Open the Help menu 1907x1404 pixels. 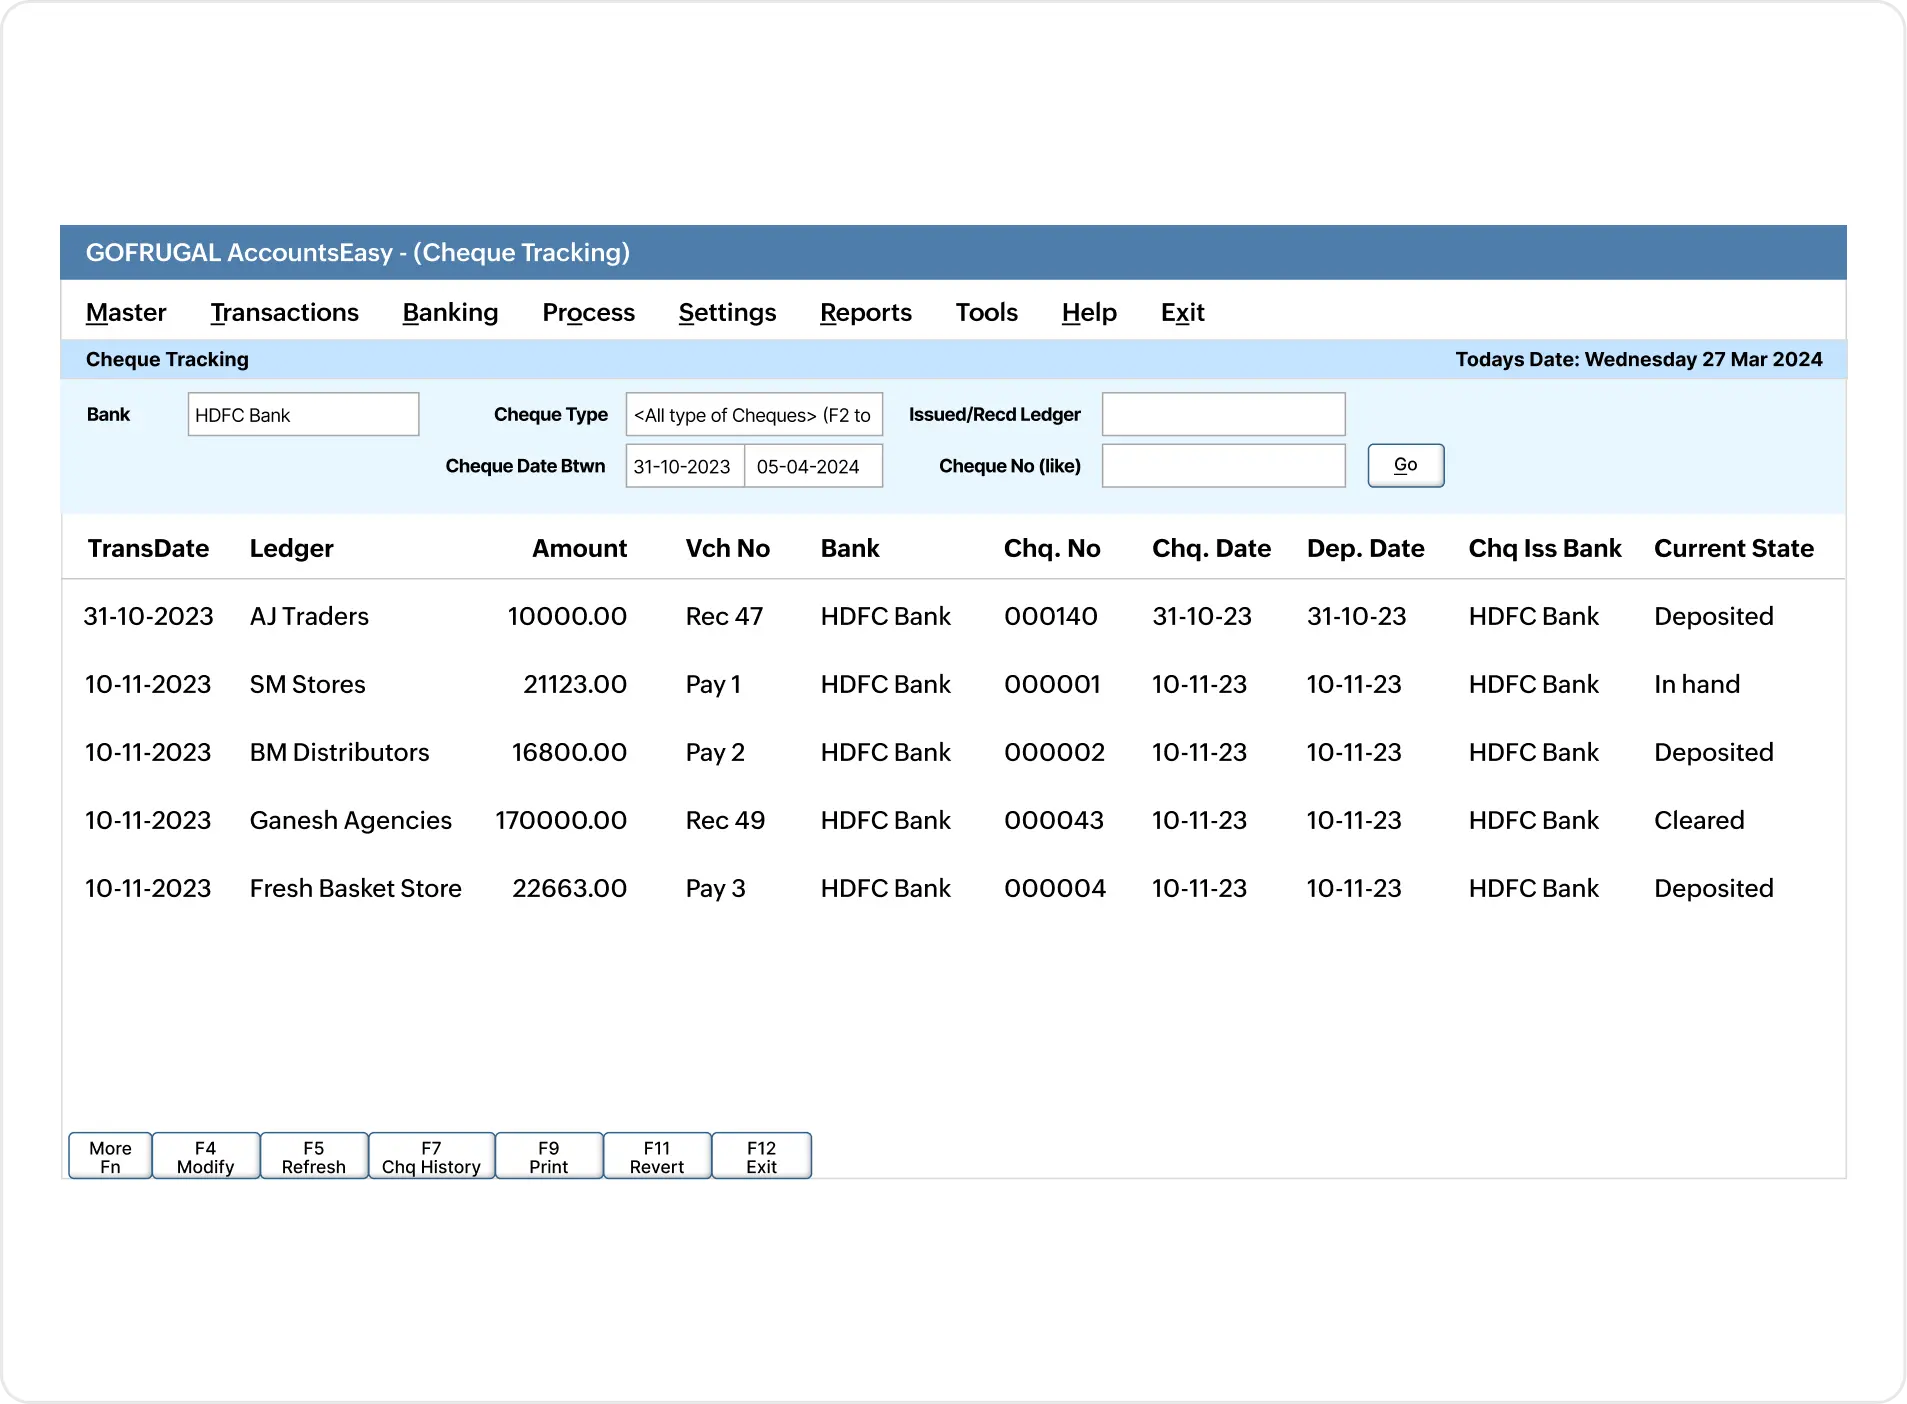[1088, 311]
